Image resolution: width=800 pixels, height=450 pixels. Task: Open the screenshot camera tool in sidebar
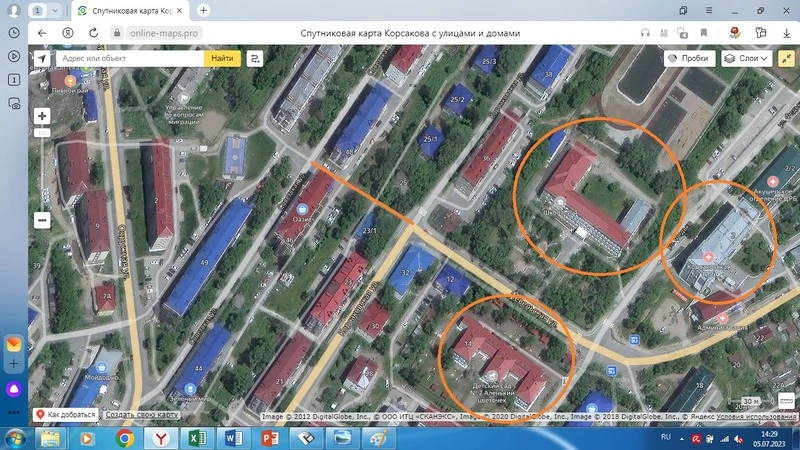14,103
